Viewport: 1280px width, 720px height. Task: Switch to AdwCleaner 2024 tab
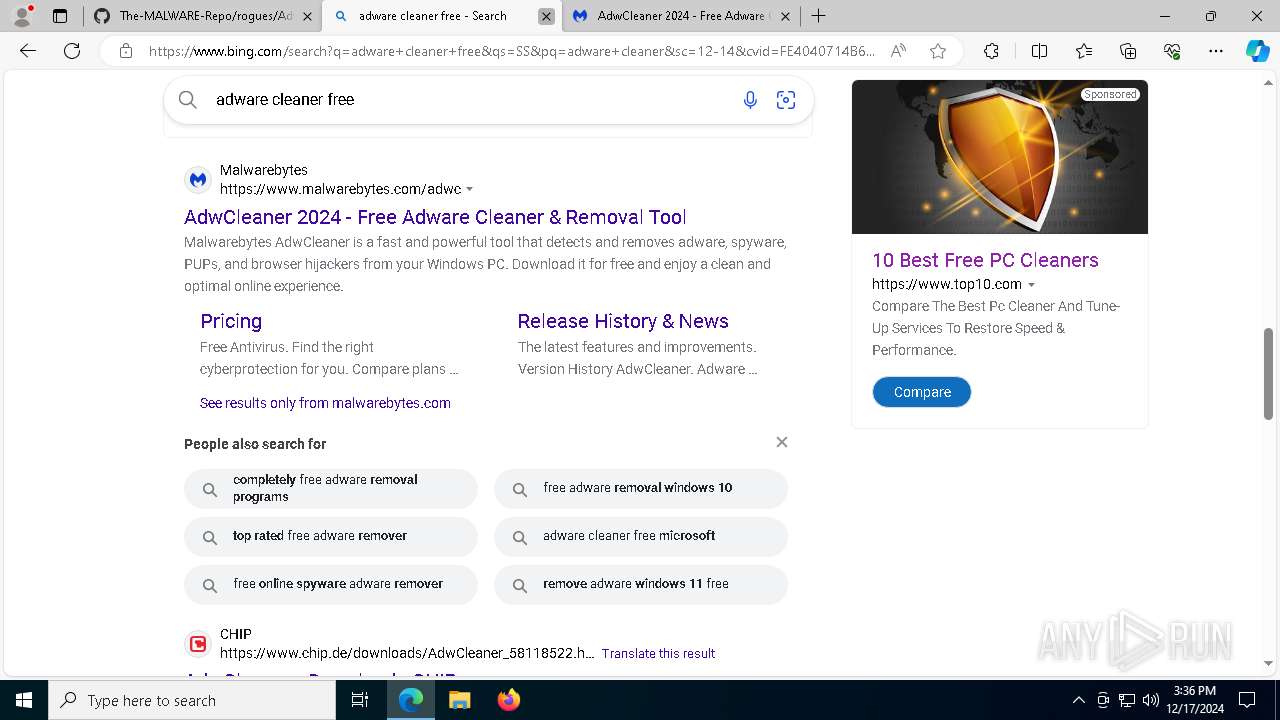pos(683,16)
